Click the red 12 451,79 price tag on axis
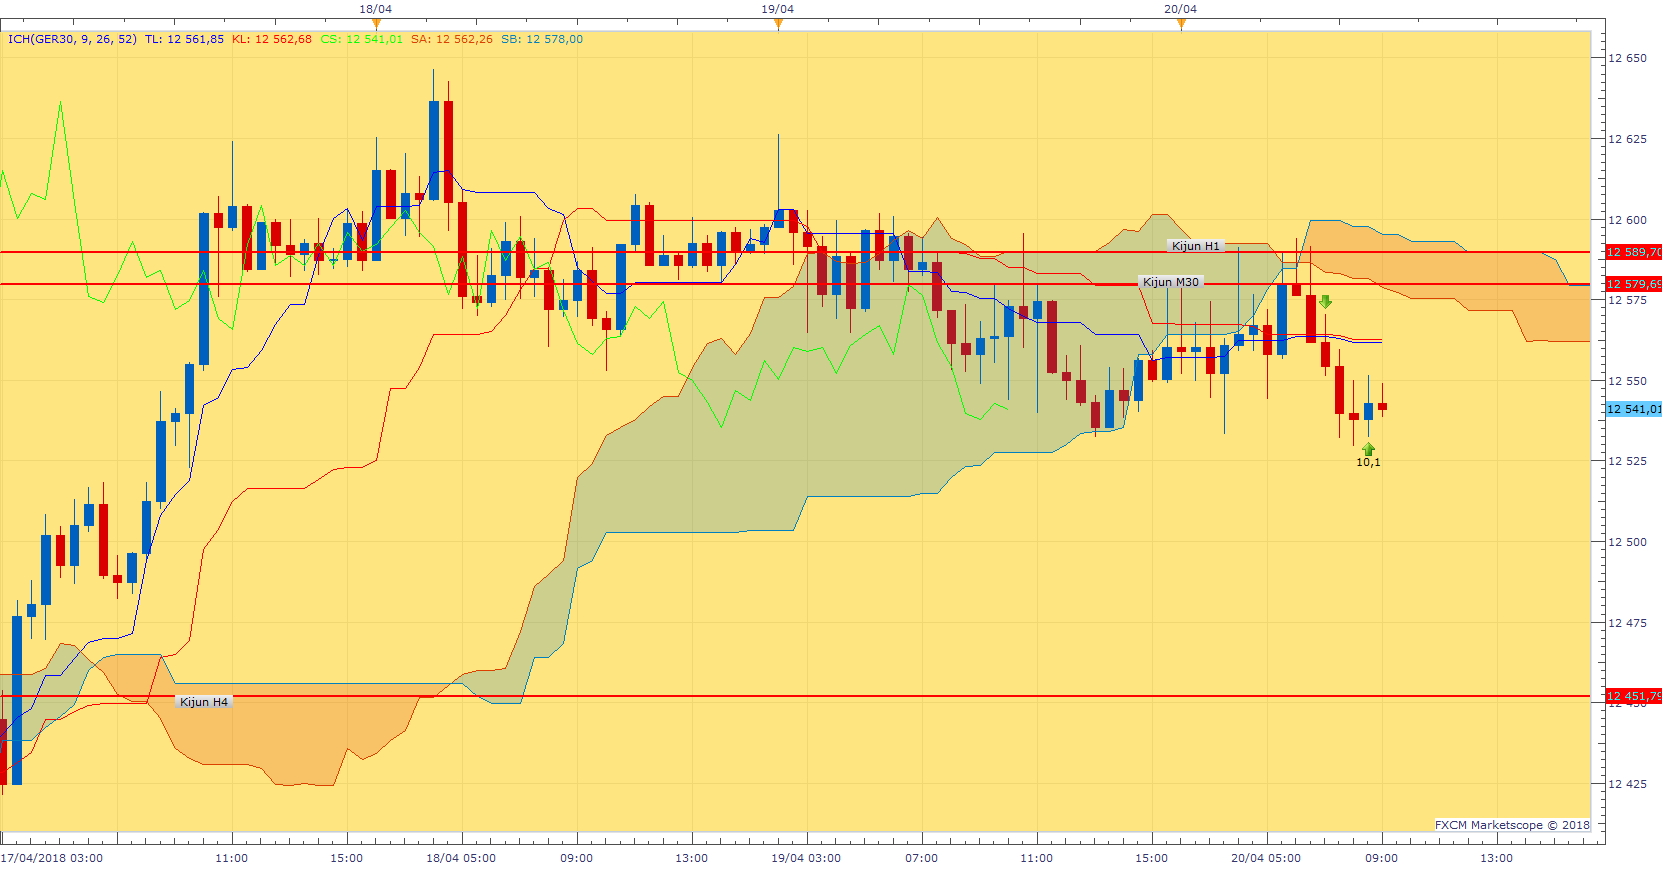 coord(1634,696)
